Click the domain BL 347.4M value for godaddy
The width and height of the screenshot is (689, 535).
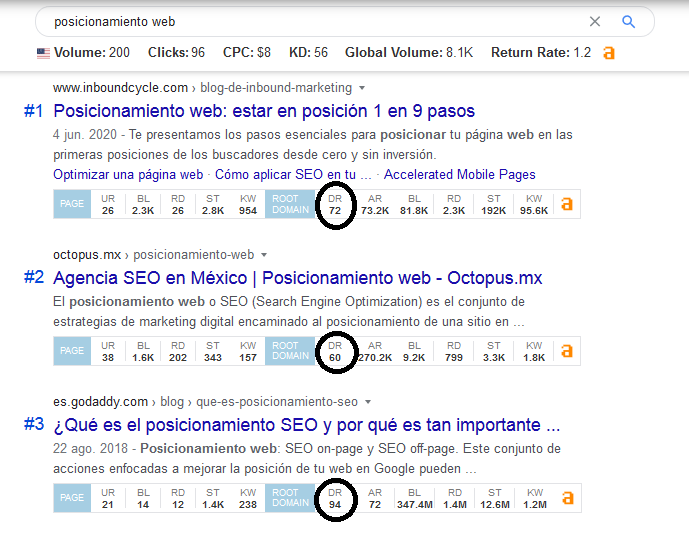[415, 505]
